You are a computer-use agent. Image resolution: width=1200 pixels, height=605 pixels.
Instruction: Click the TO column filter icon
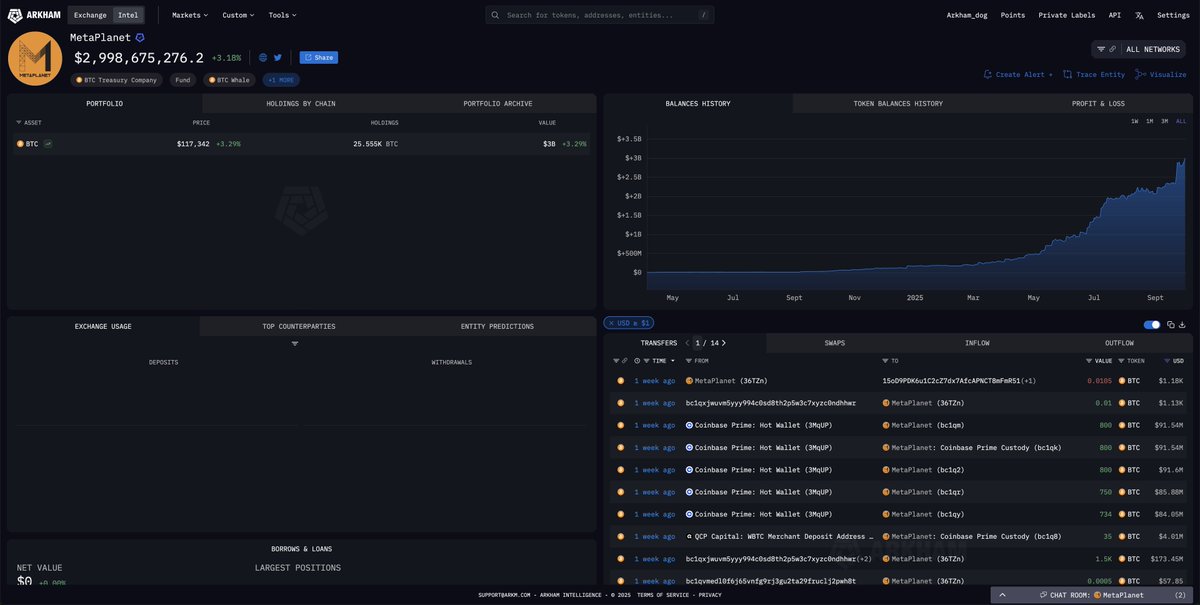(x=884, y=360)
